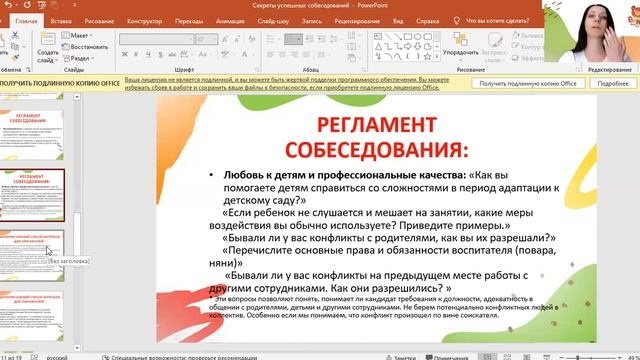
Task: Click the Что вы хотите сделать search field
Action: click(x=497, y=21)
